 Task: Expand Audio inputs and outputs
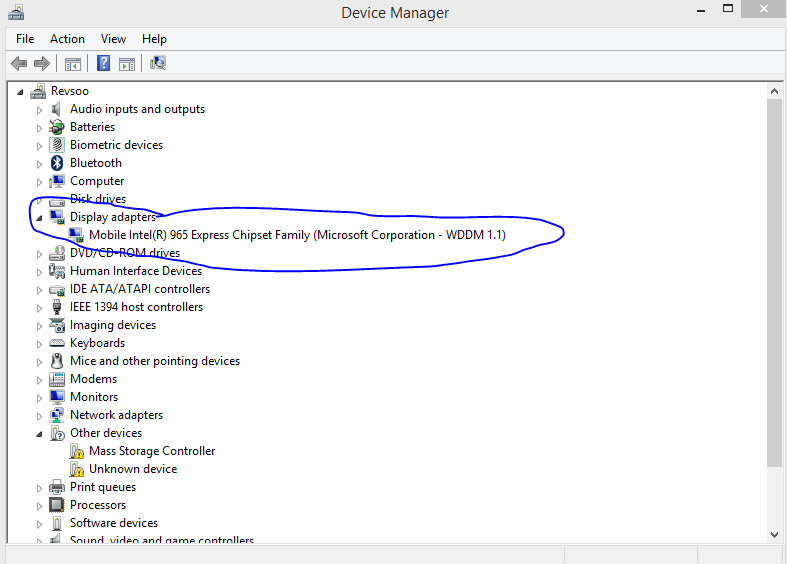click(39, 110)
